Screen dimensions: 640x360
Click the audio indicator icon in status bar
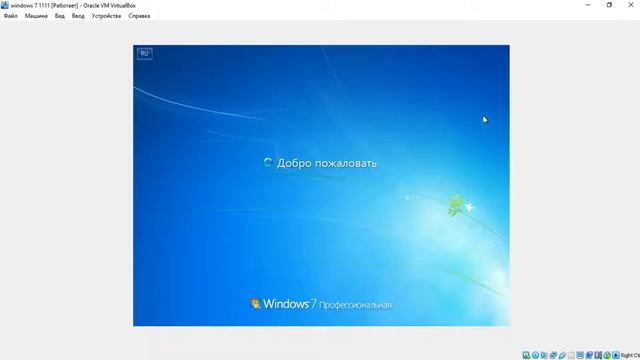click(x=544, y=355)
